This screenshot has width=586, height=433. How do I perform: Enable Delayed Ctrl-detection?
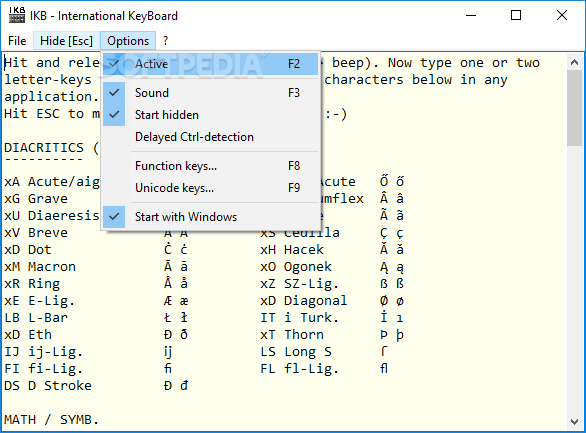coord(210,137)
